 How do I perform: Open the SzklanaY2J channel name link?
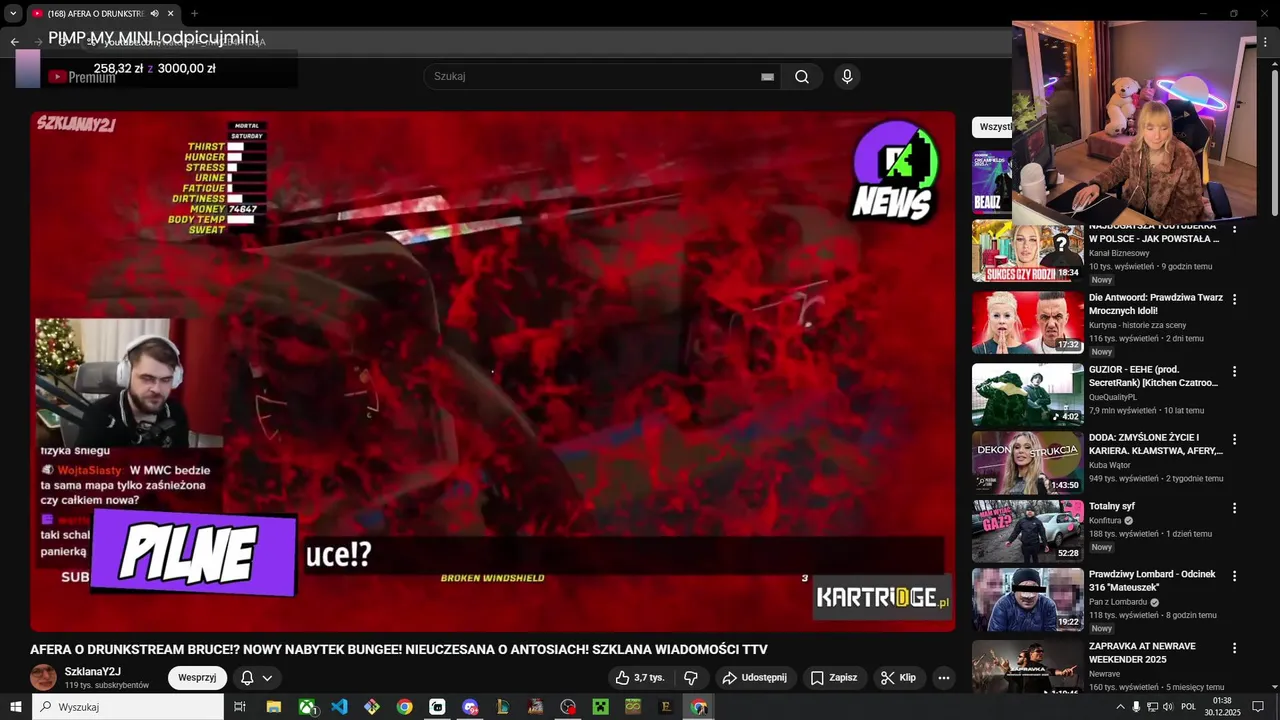[x=93, y=672]
